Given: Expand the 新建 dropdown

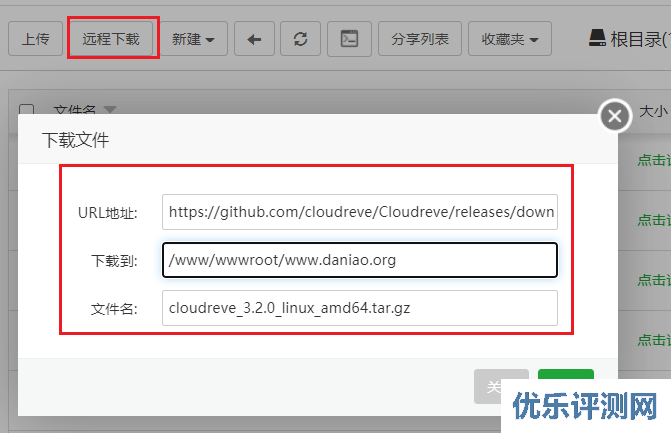Looking at the screenshot, I should pos(193,39).
